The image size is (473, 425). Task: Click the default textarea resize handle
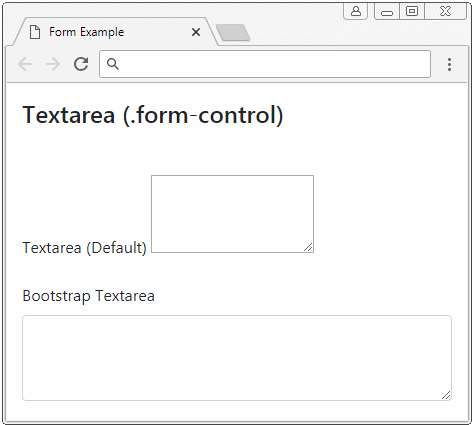coord(308,247)
